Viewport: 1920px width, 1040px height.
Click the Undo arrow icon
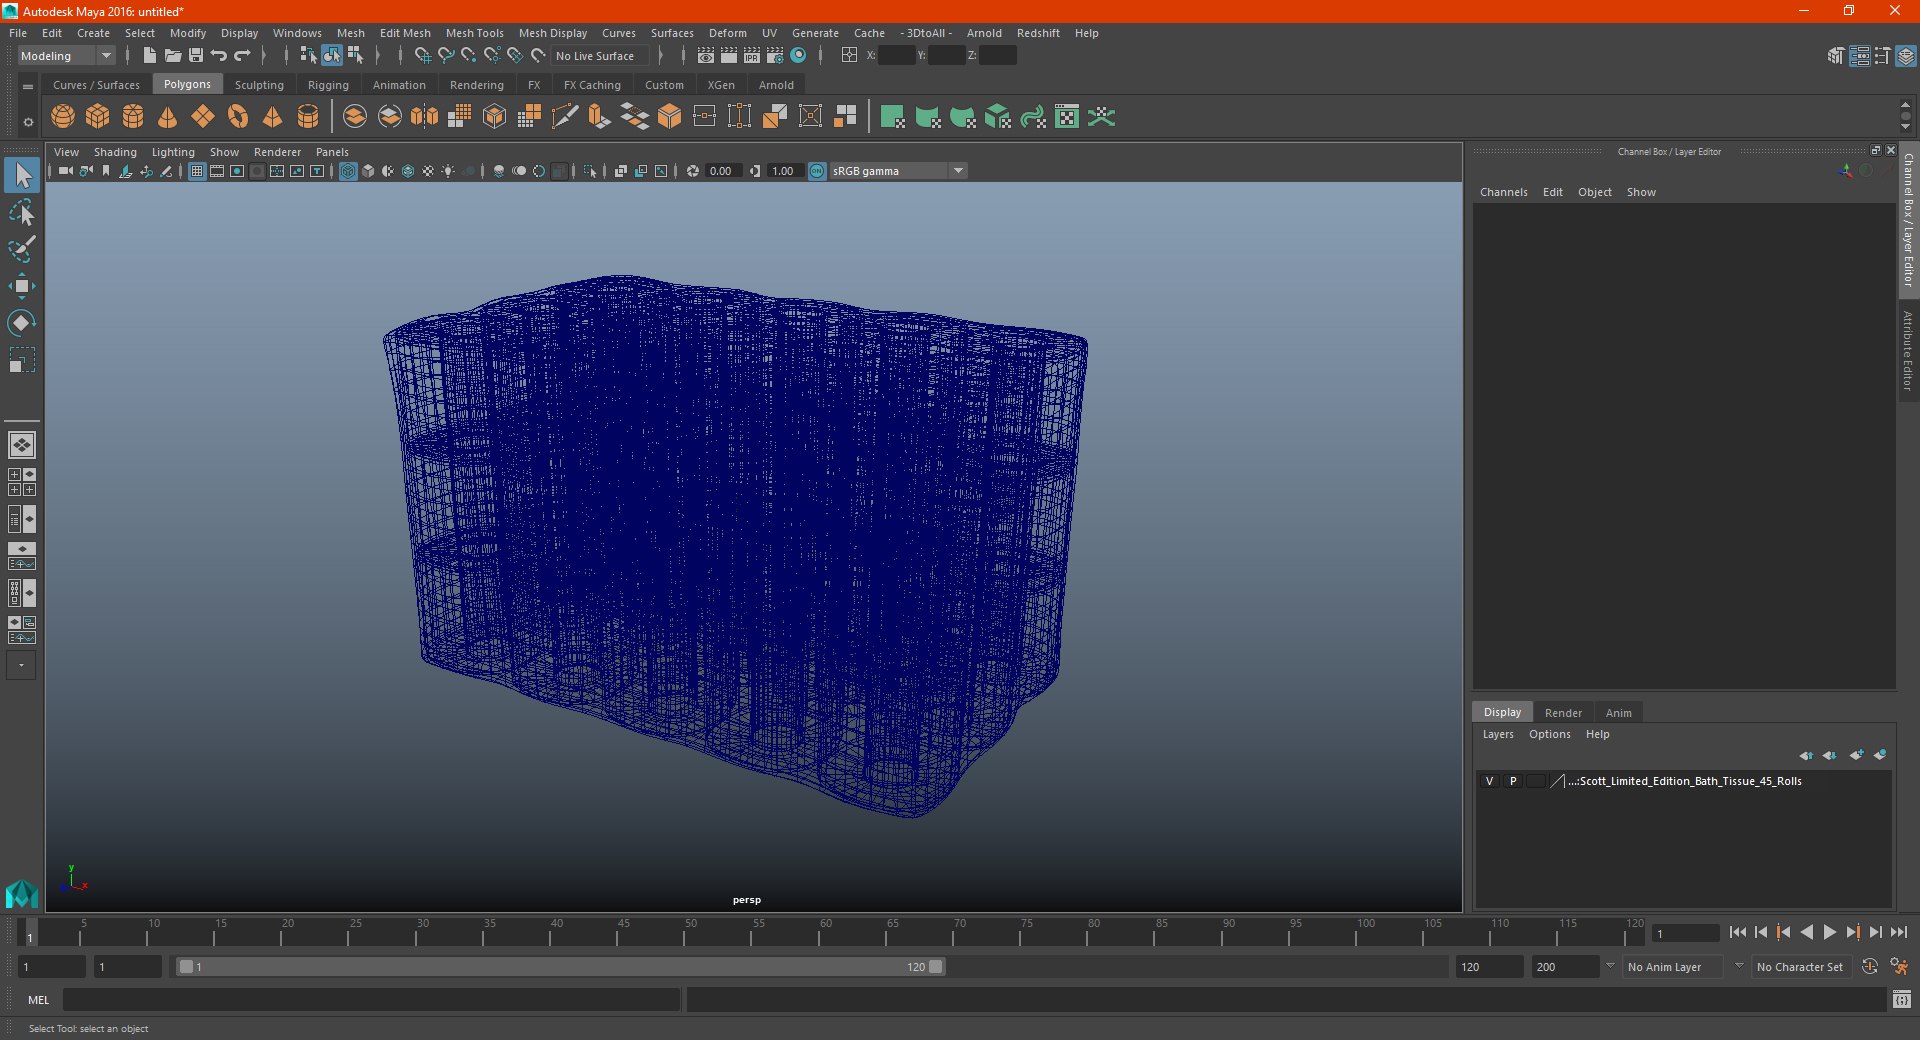pos(219,56)
